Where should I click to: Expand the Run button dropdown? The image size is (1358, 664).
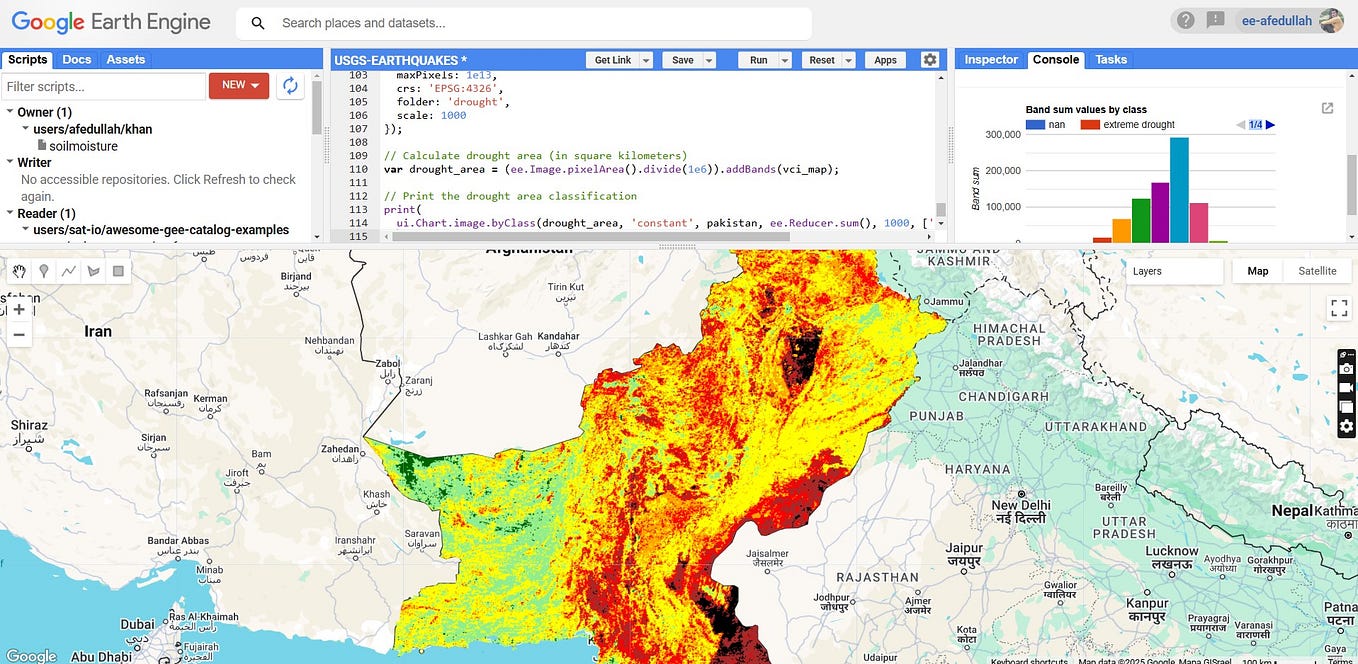(x=784, y=59)
